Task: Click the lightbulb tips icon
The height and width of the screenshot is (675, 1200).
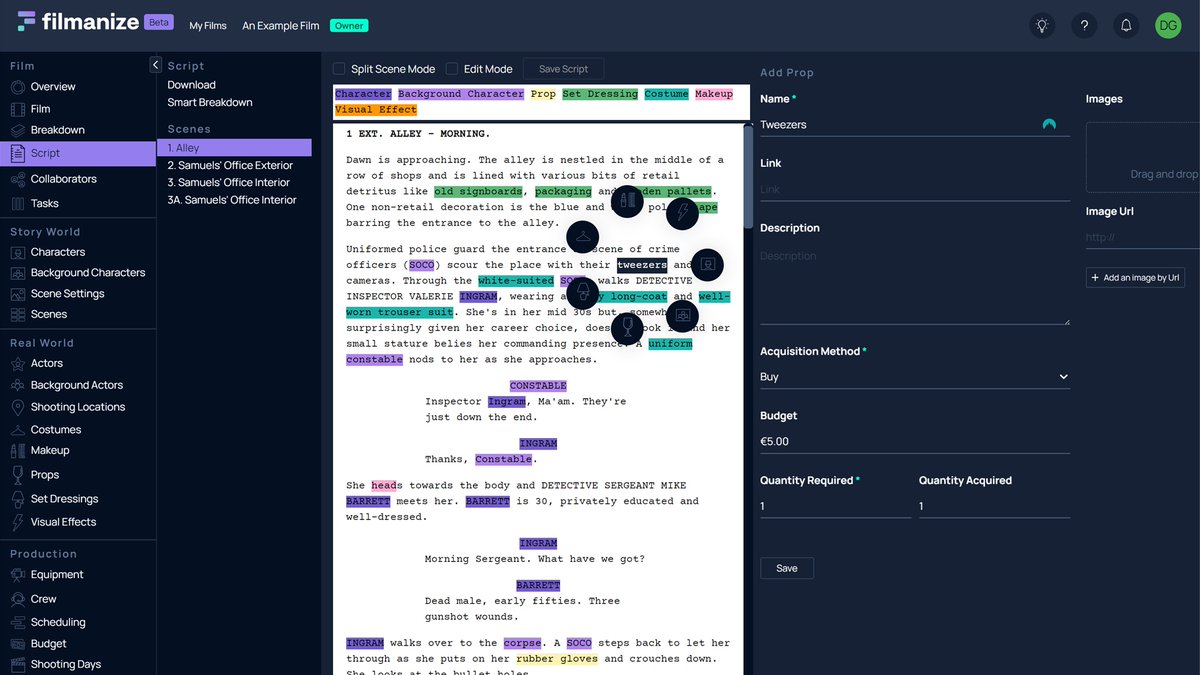Action: click(1041, 25)
